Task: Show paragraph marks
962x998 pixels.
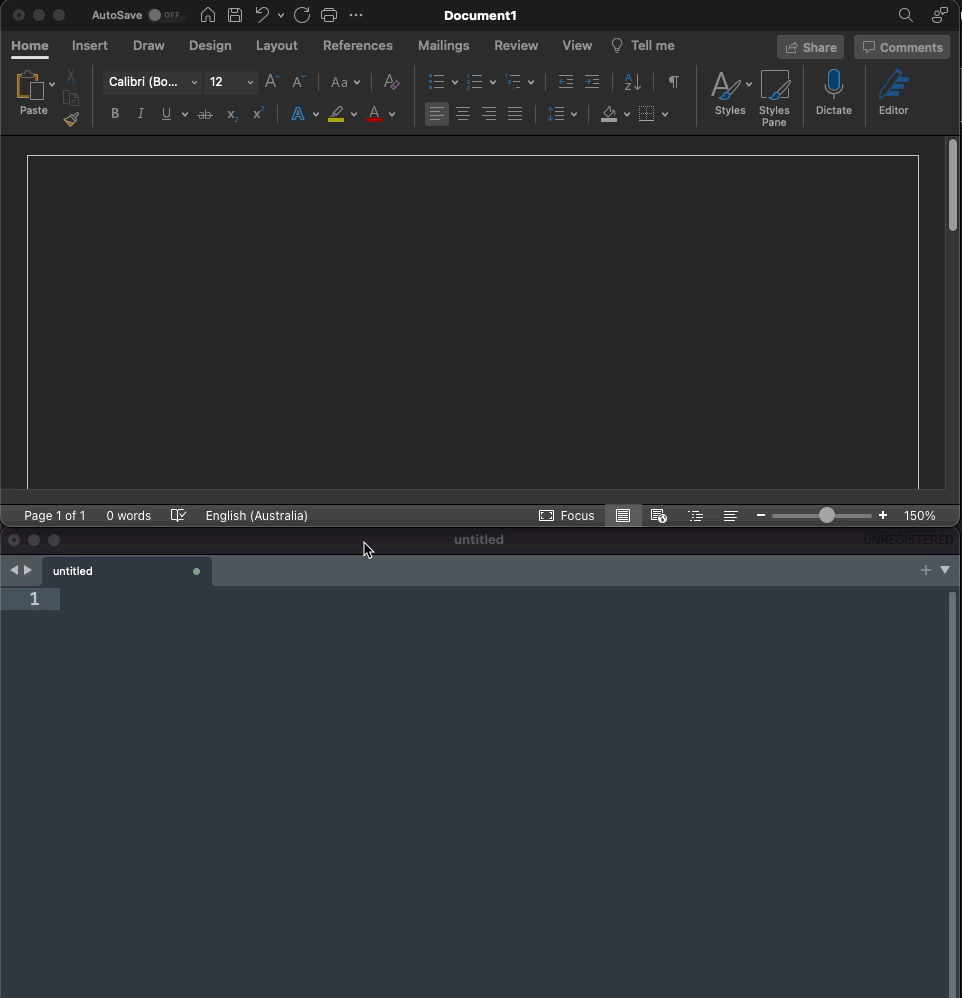Action: (x=673, y=82)
